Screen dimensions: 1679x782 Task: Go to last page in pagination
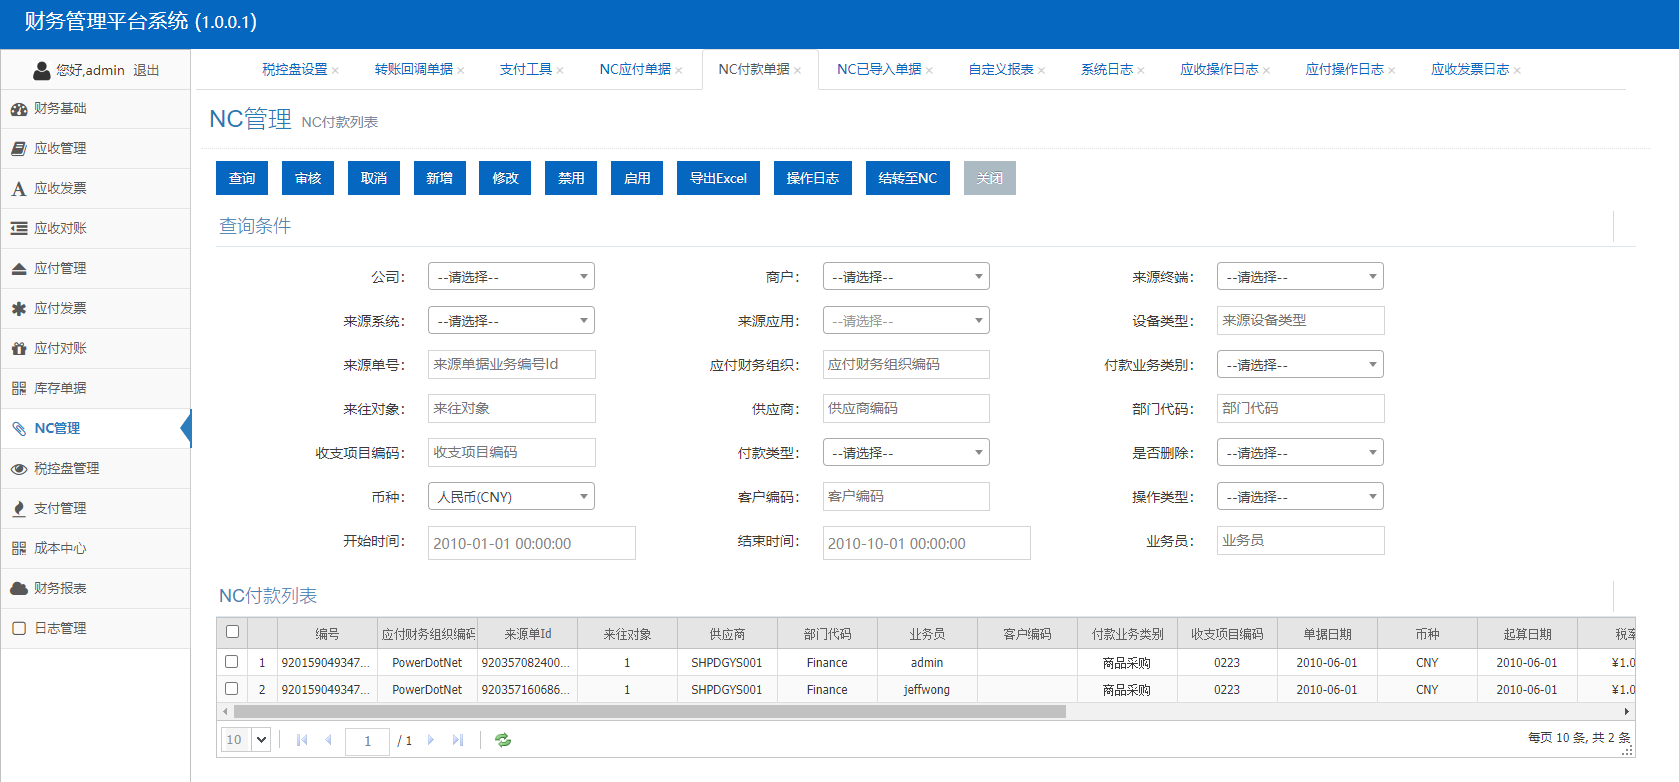point(458,740)
